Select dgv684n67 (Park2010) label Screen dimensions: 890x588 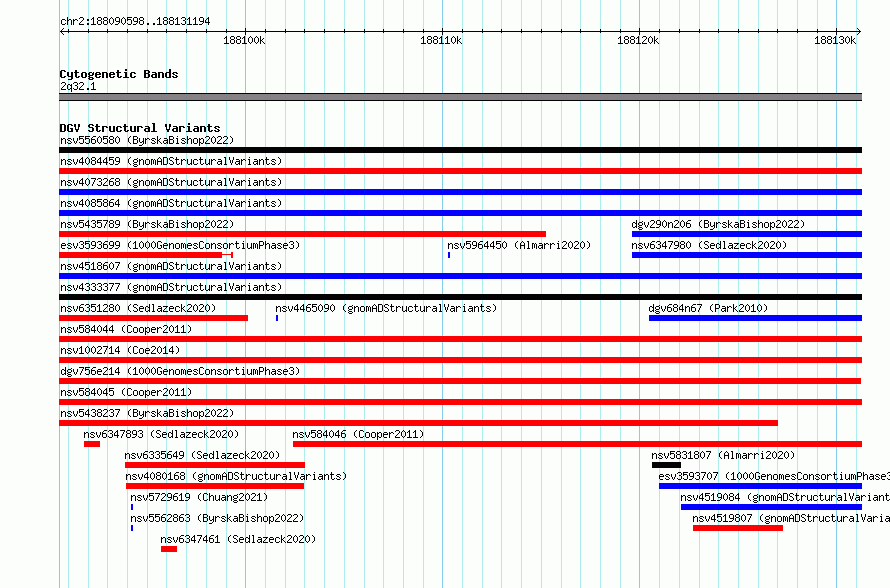pyautogui.click(x=708, y=308)
